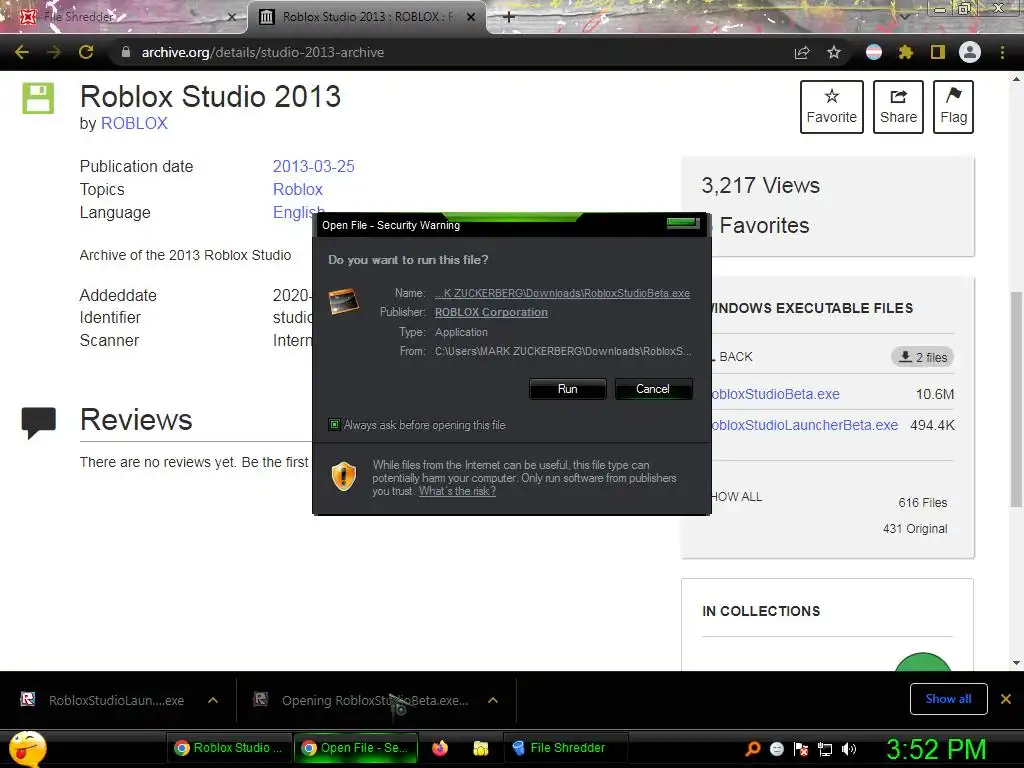Flag this item with the Flag button

click(x=953, y=107)
